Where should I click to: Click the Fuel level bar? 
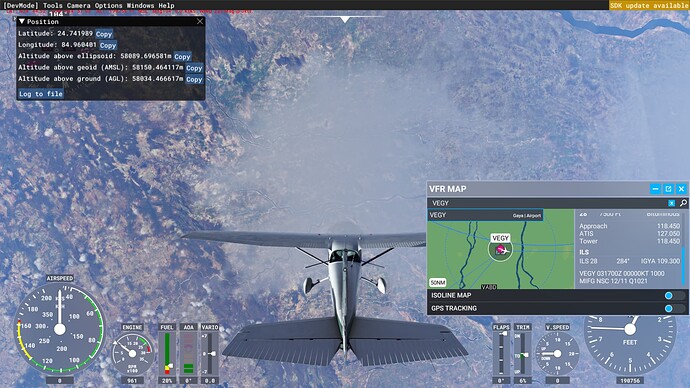point(167,353)
